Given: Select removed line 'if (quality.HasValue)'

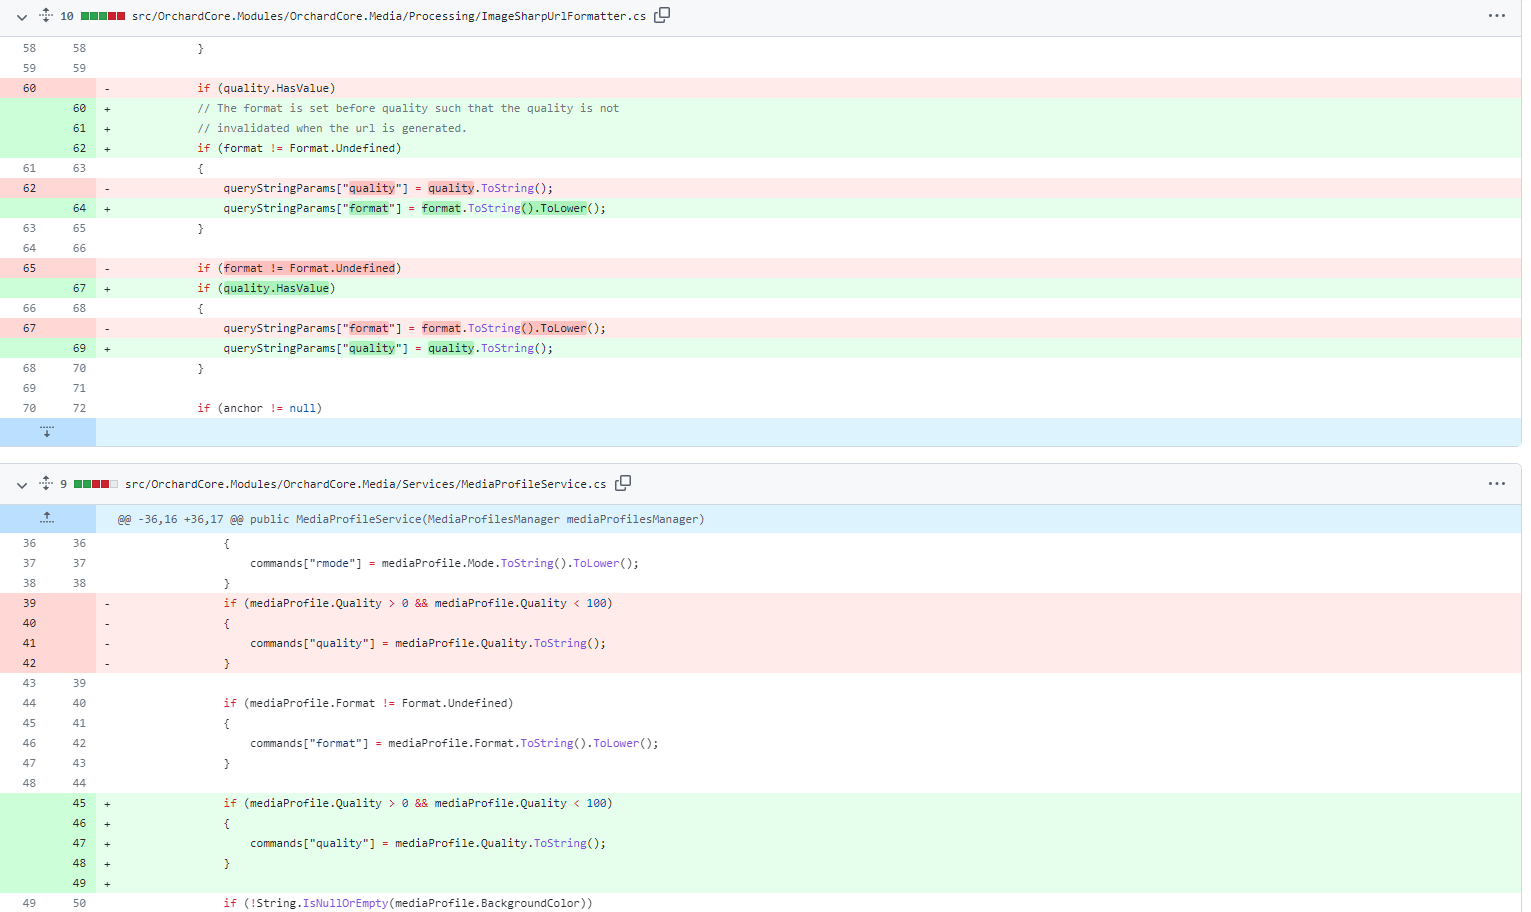Looking at the screenshot, I should pyautogui.click(x=266, y=88).
